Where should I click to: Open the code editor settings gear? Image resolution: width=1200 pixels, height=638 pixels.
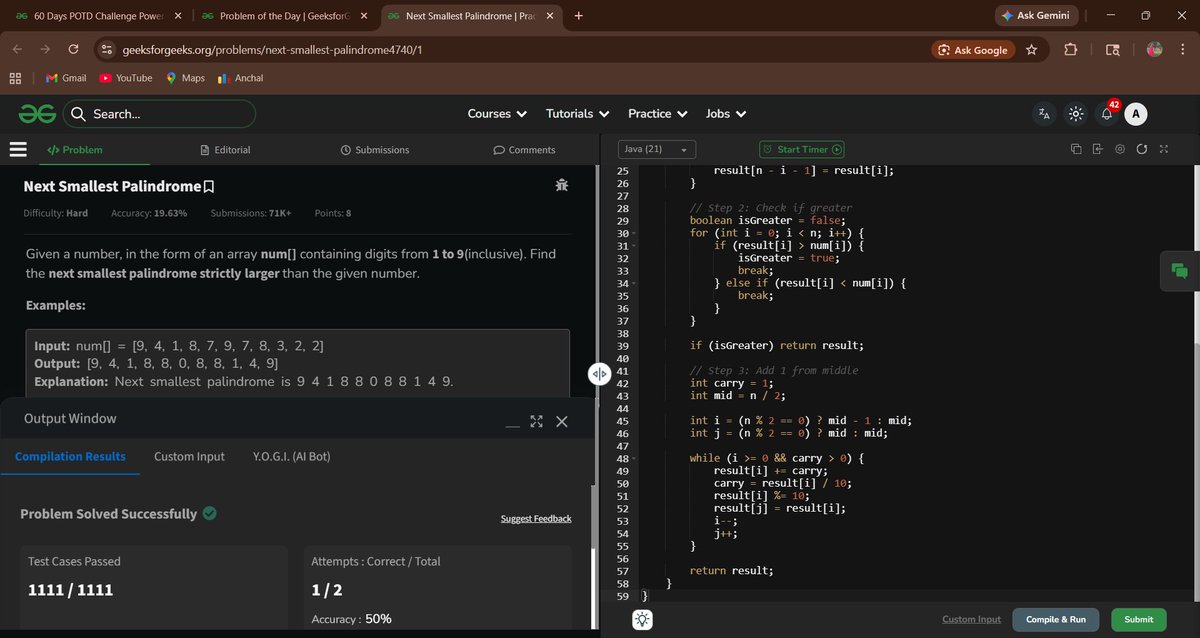1120,149
